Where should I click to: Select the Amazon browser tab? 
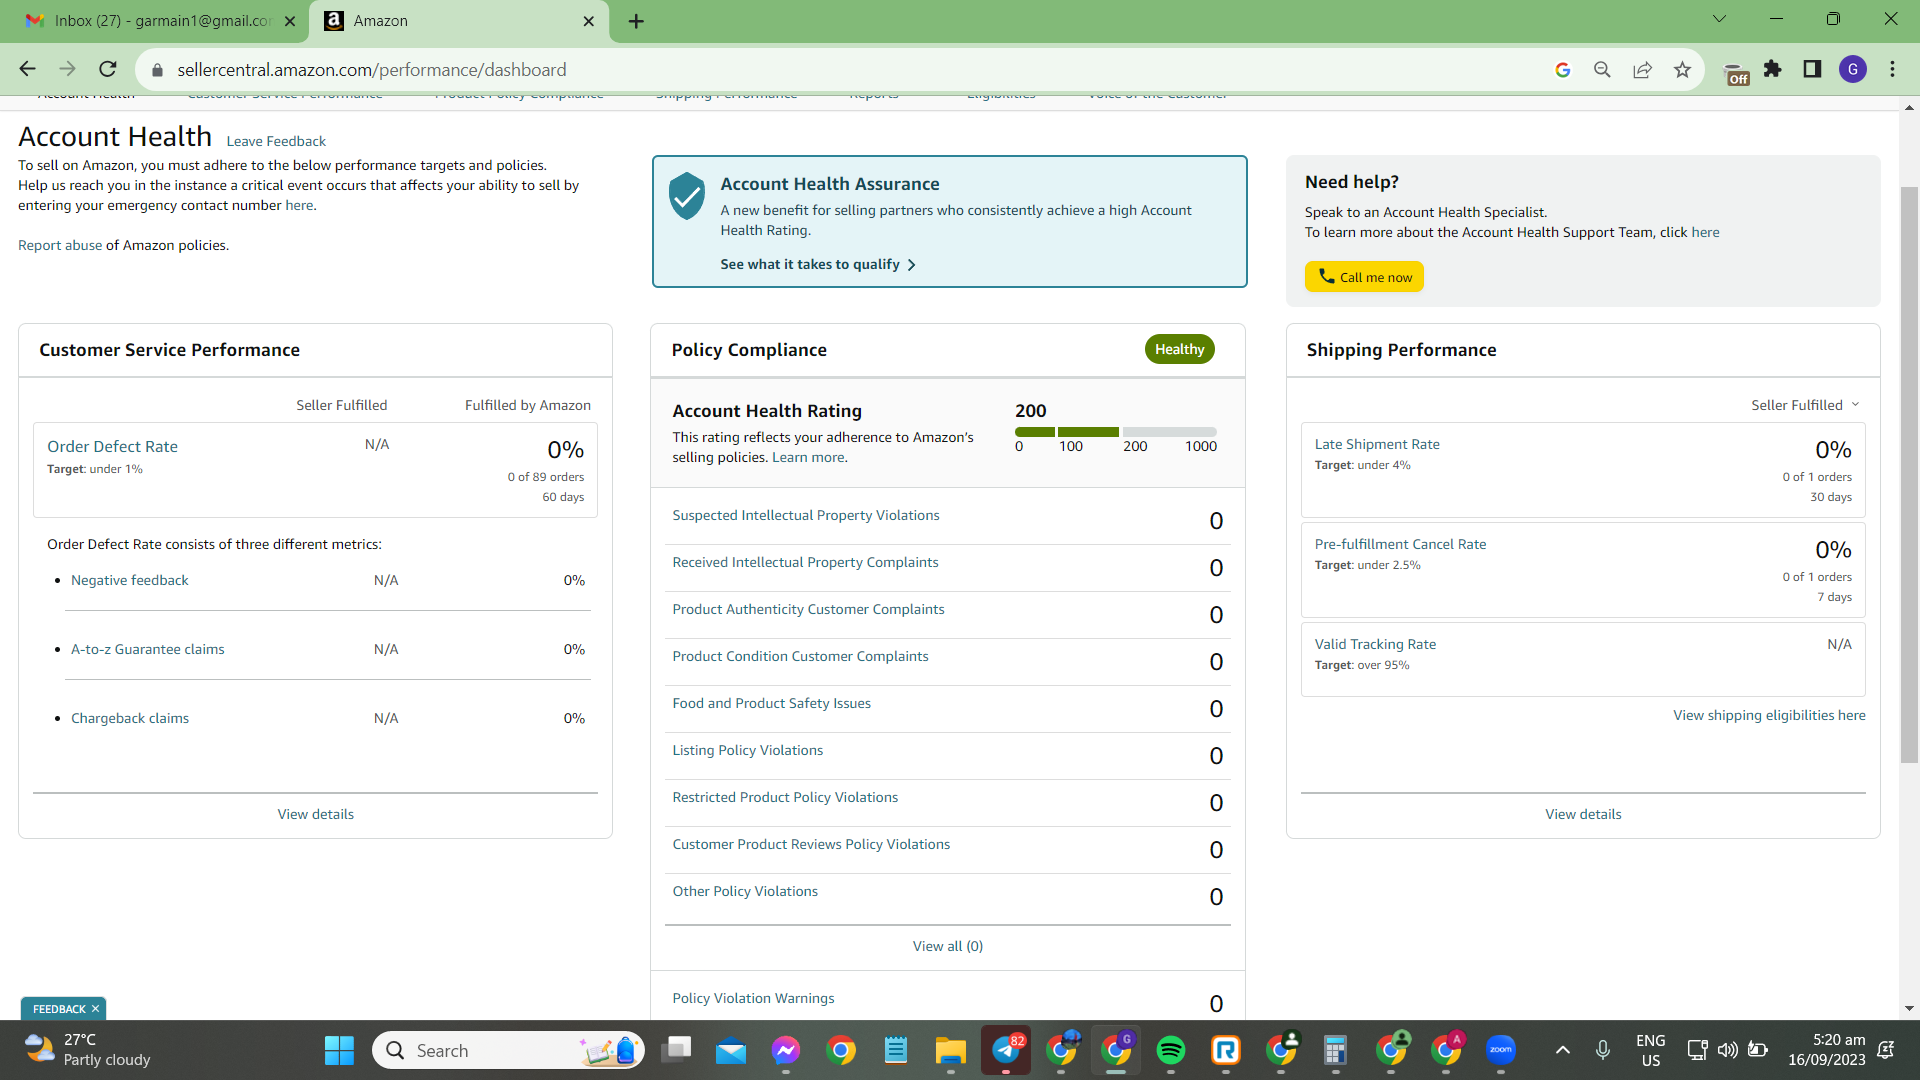460,21
